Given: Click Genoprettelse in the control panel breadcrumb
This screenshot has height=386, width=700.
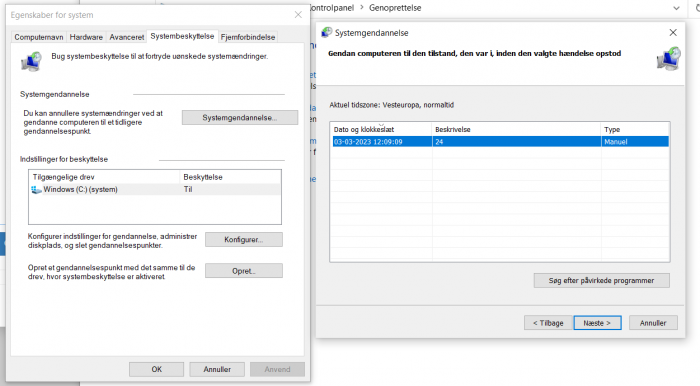Looking at the screenshot, I should click(395, 8).
